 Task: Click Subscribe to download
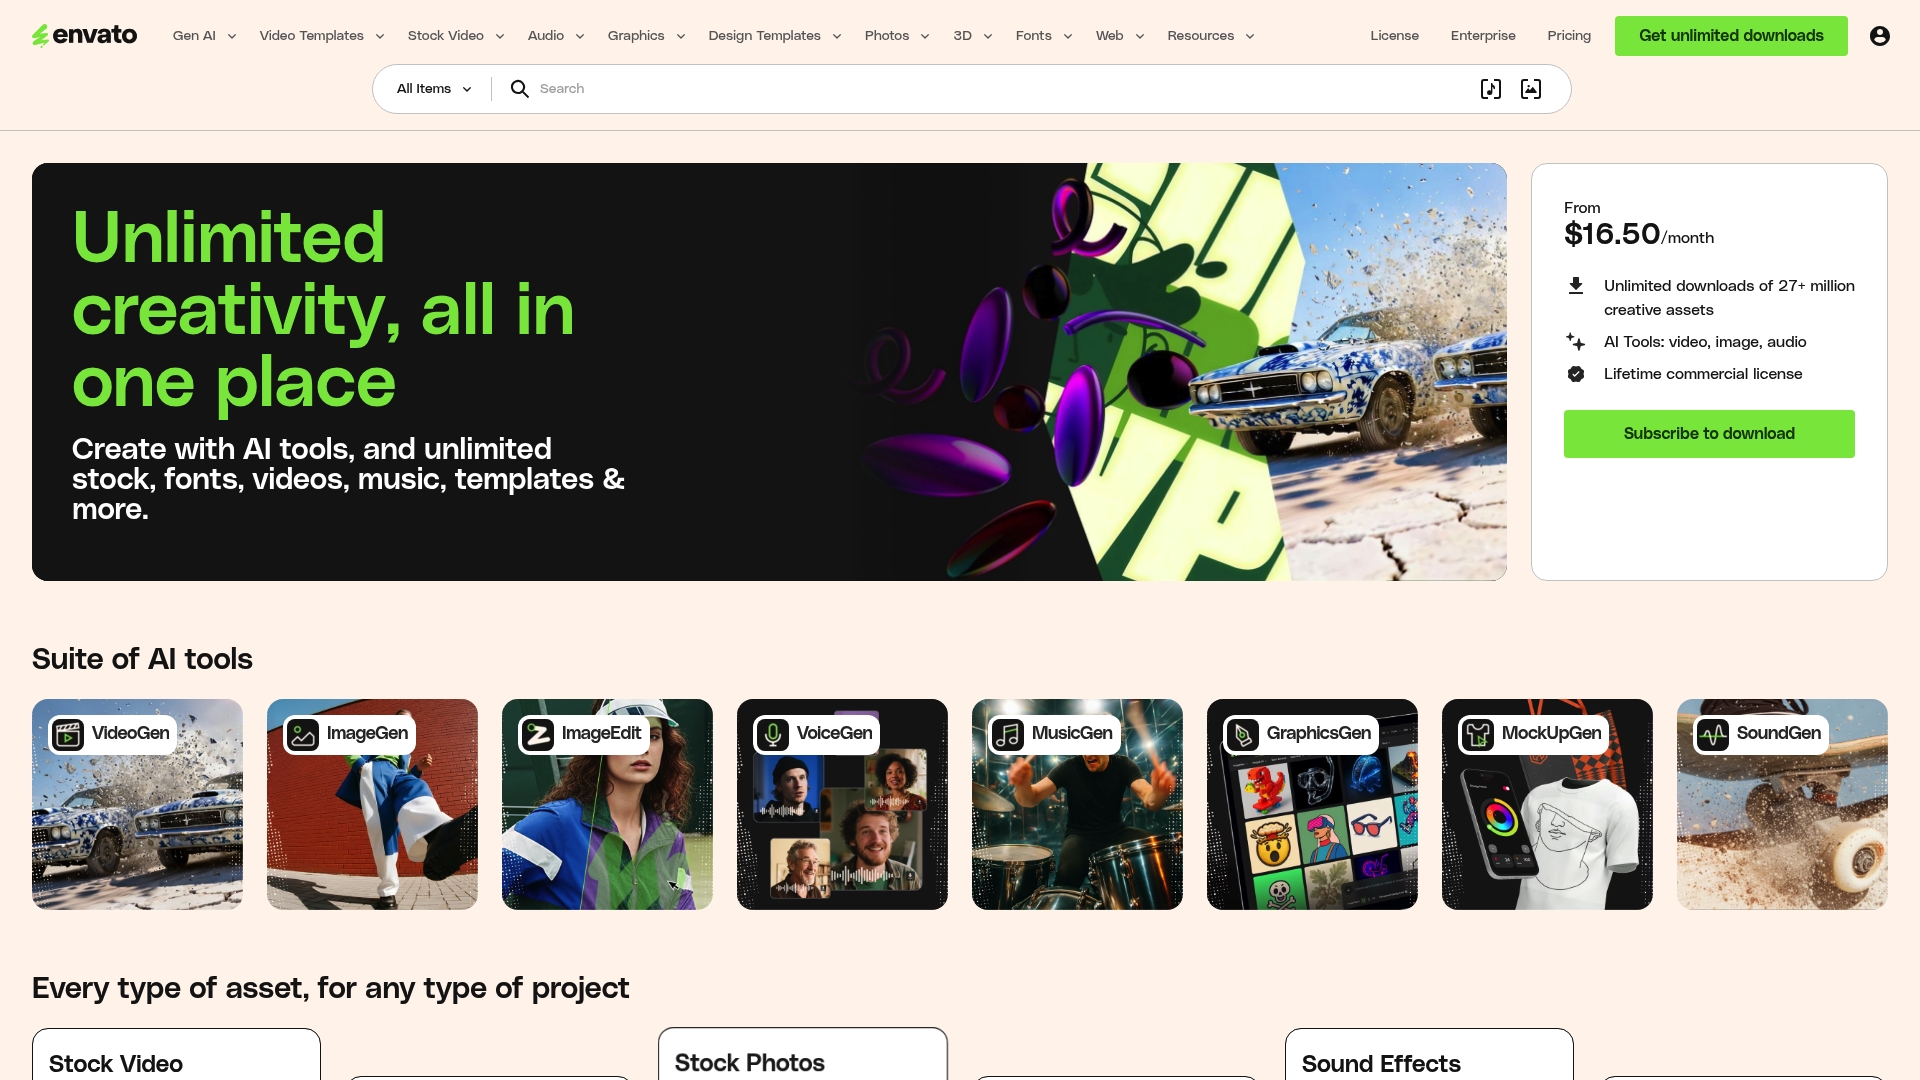pyautogui.click(x=1709, y=433)
